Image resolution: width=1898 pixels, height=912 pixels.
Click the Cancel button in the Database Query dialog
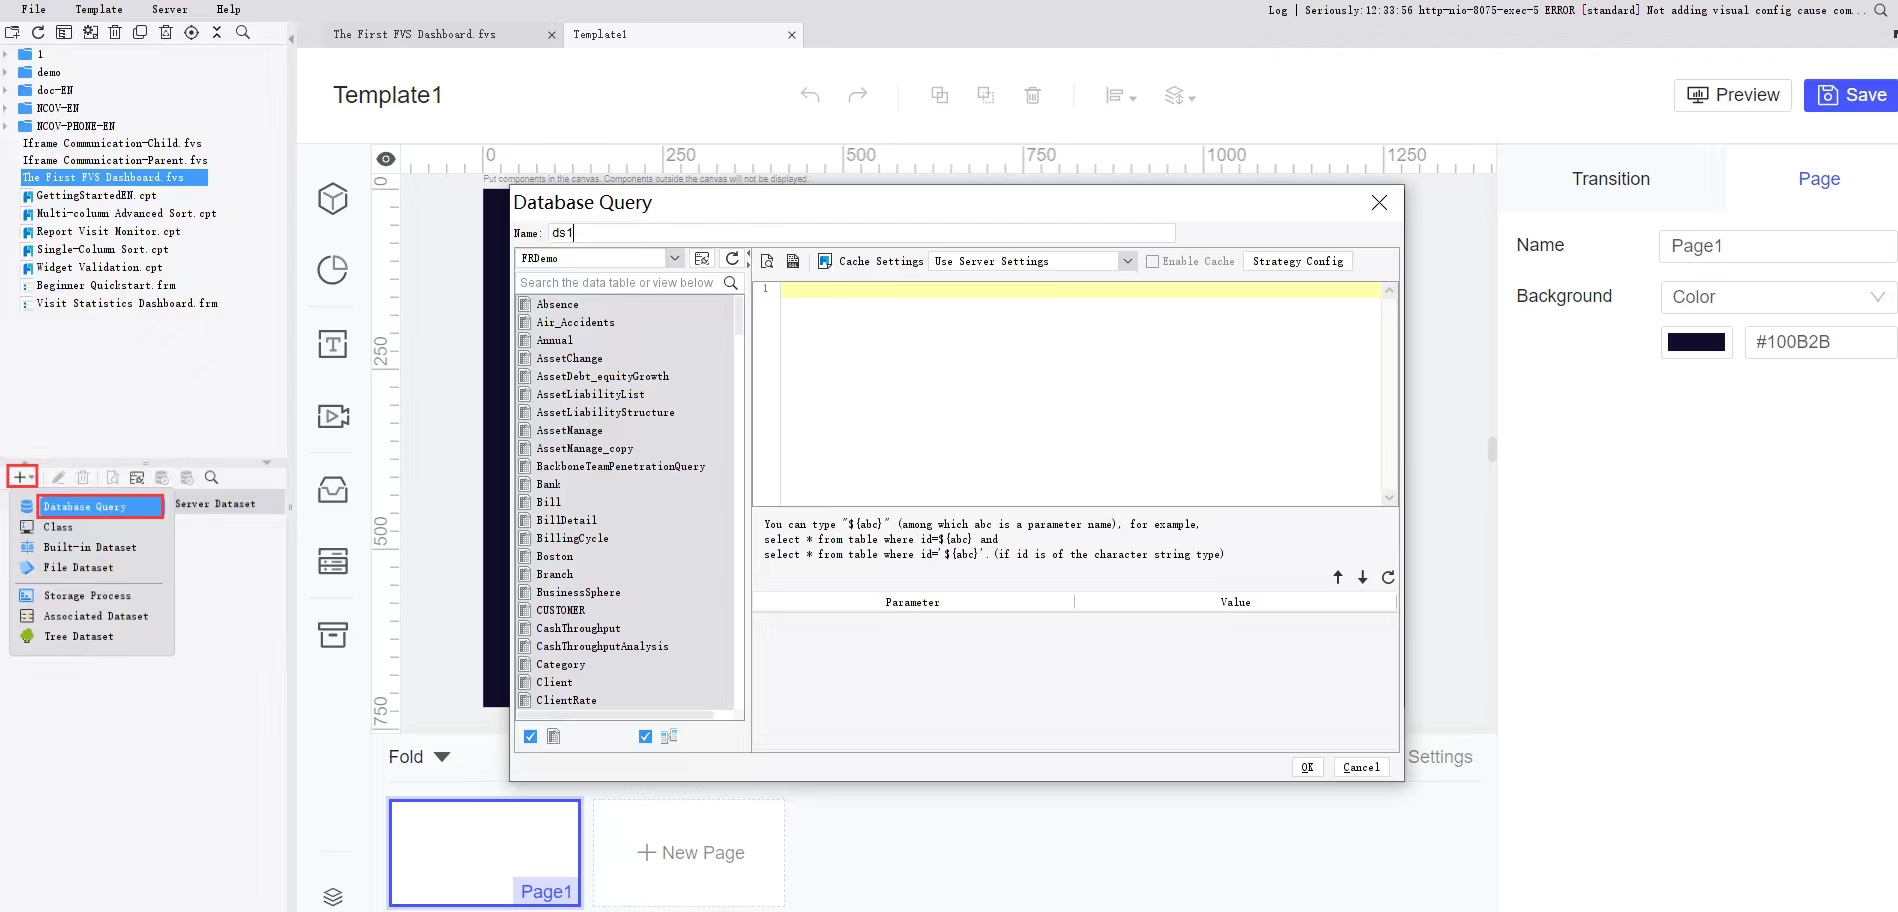[1360, 767]
